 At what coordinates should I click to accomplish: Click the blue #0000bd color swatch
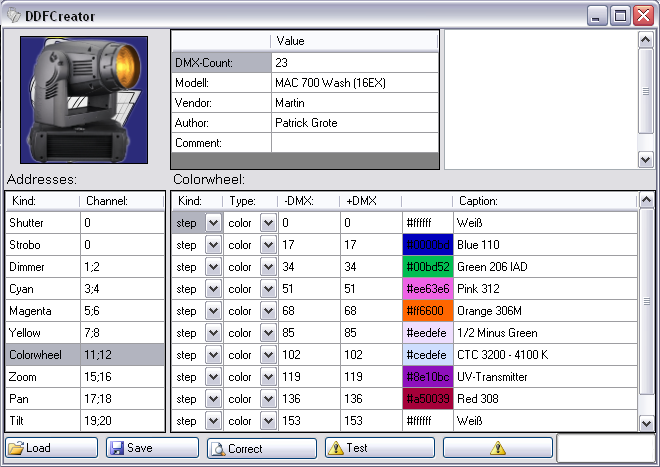coord(427,245)
